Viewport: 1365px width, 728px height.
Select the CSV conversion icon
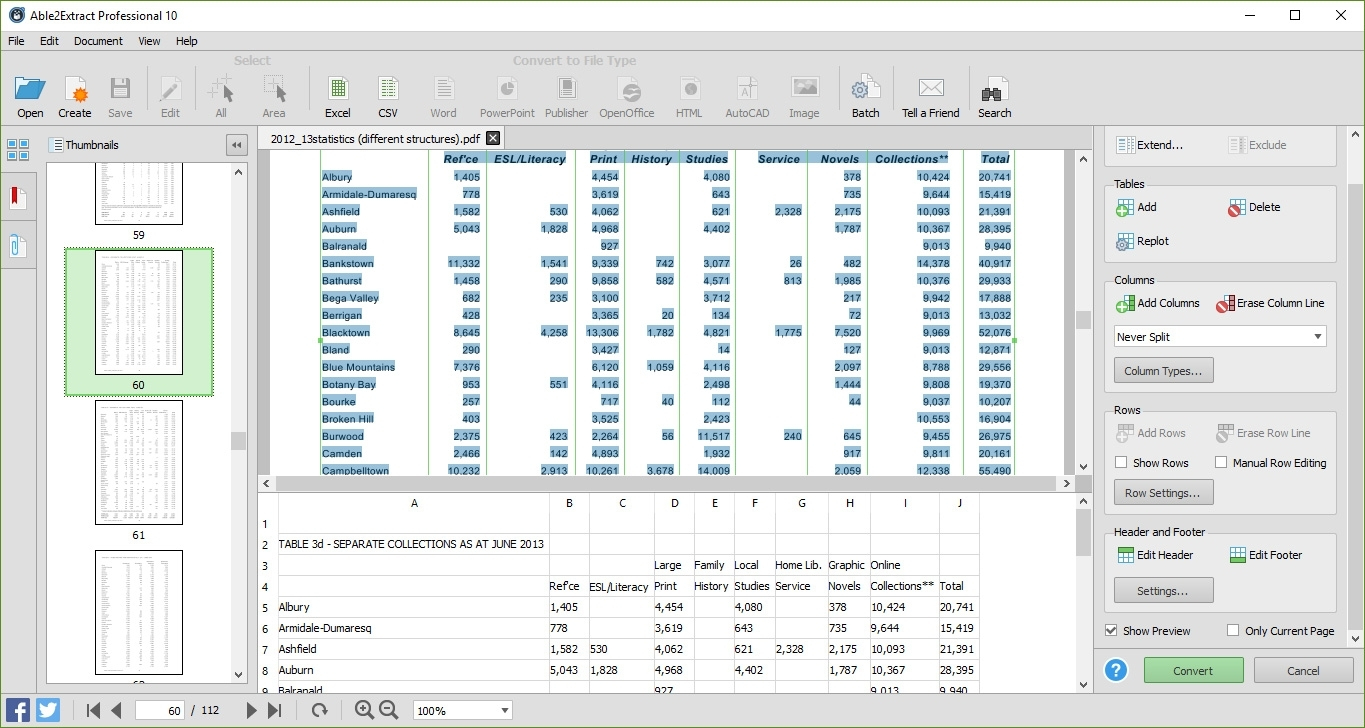(x=388, y=95)
